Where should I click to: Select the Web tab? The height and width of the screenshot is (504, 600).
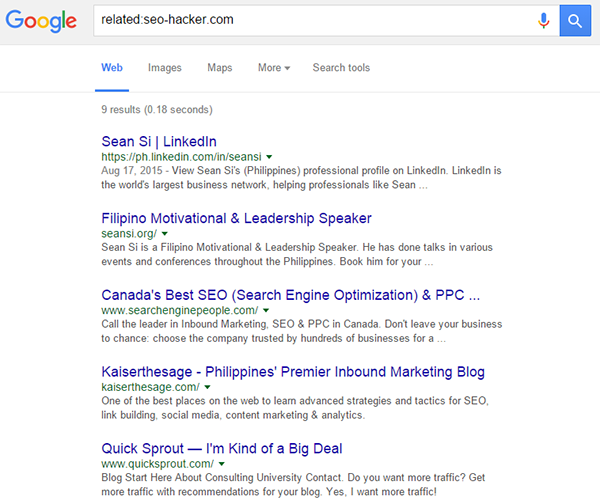coord(112,68)
